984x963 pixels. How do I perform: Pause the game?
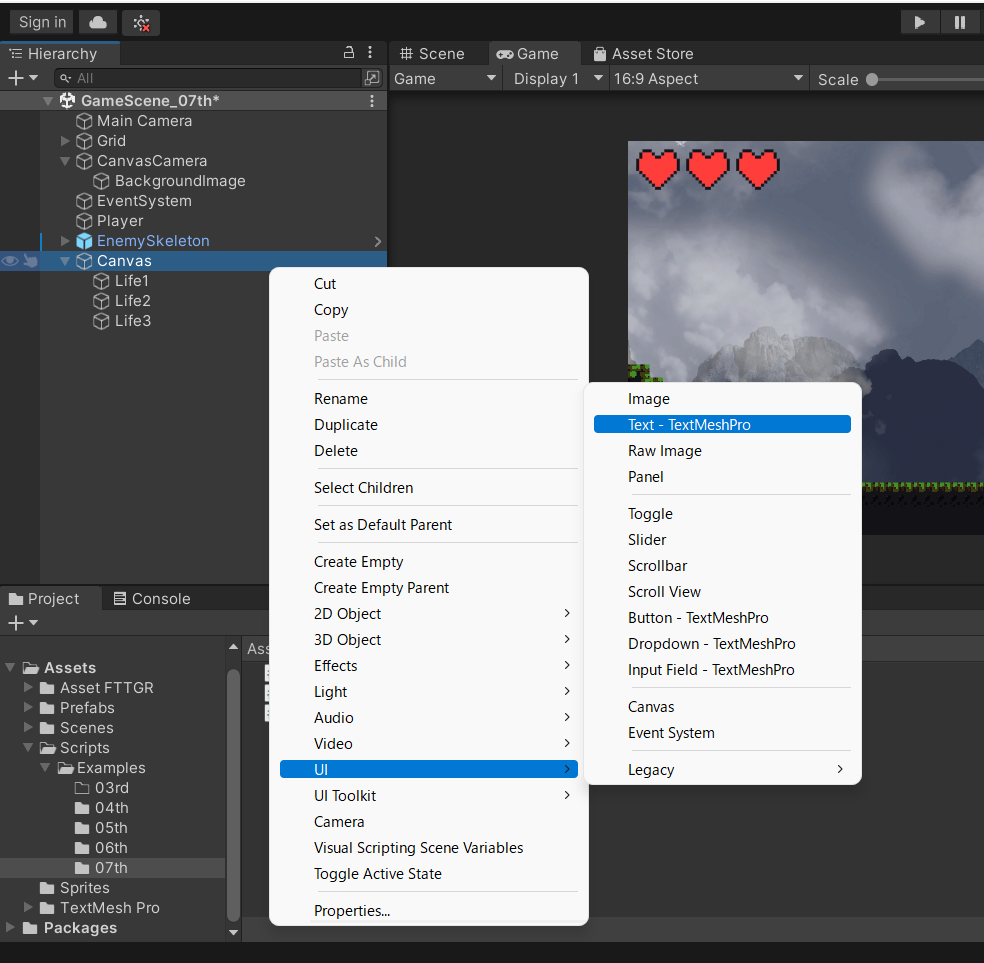pyautogui.click(x=960, y=23)
